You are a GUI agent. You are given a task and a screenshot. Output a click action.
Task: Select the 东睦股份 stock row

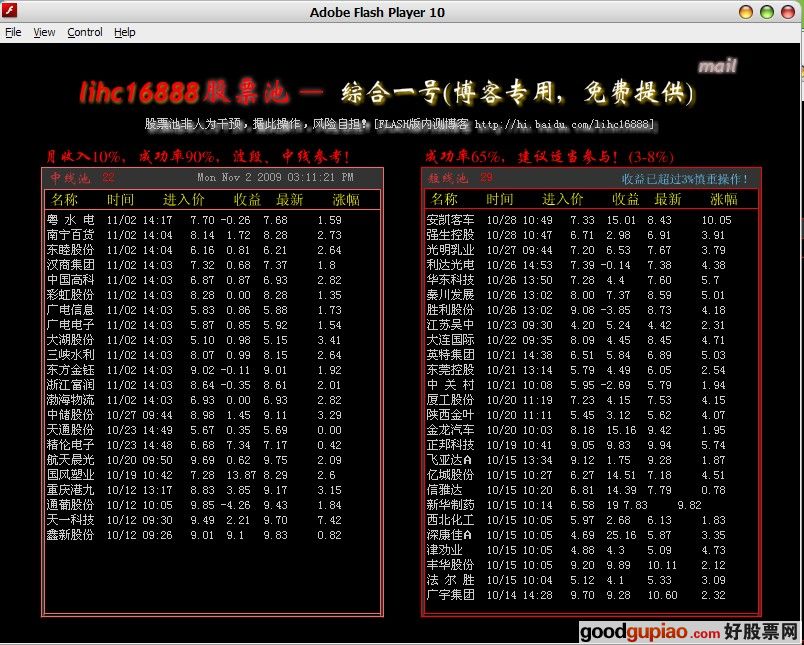[194, 250]
